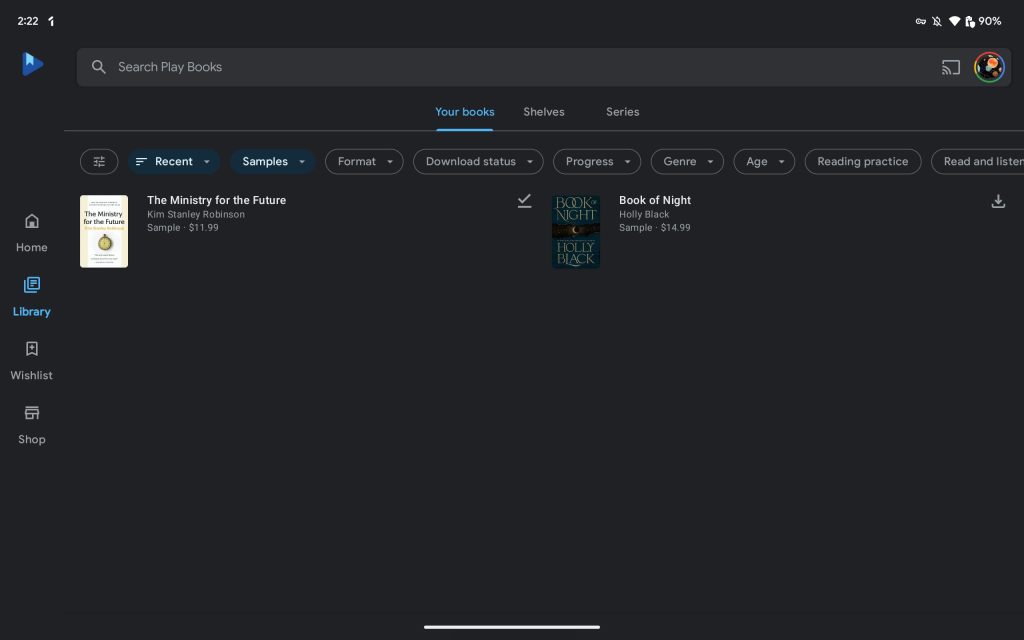Viewport: 1024px width, 640px height.
Task: Open The Ministry for the Future title
Action: [216, 200]
